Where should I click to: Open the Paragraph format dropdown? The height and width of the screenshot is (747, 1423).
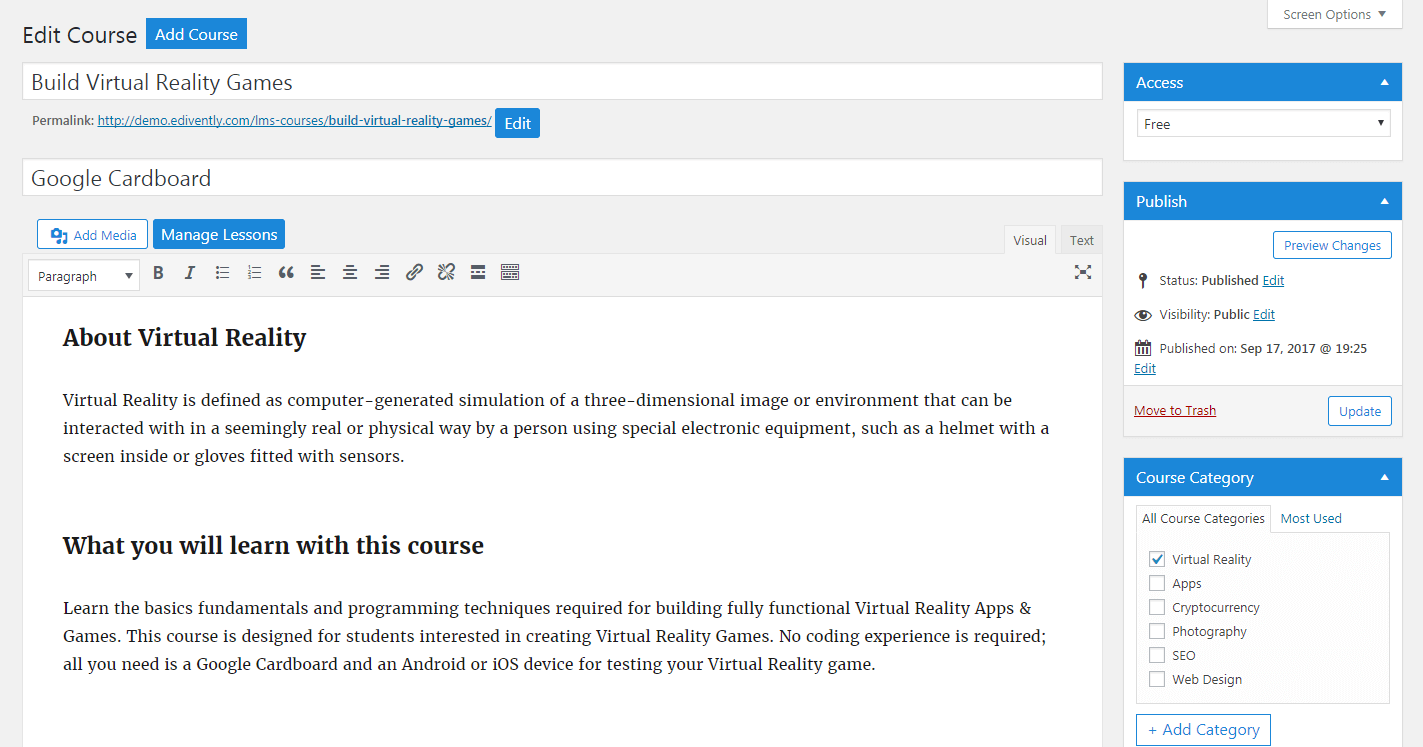tap(84, 276)
